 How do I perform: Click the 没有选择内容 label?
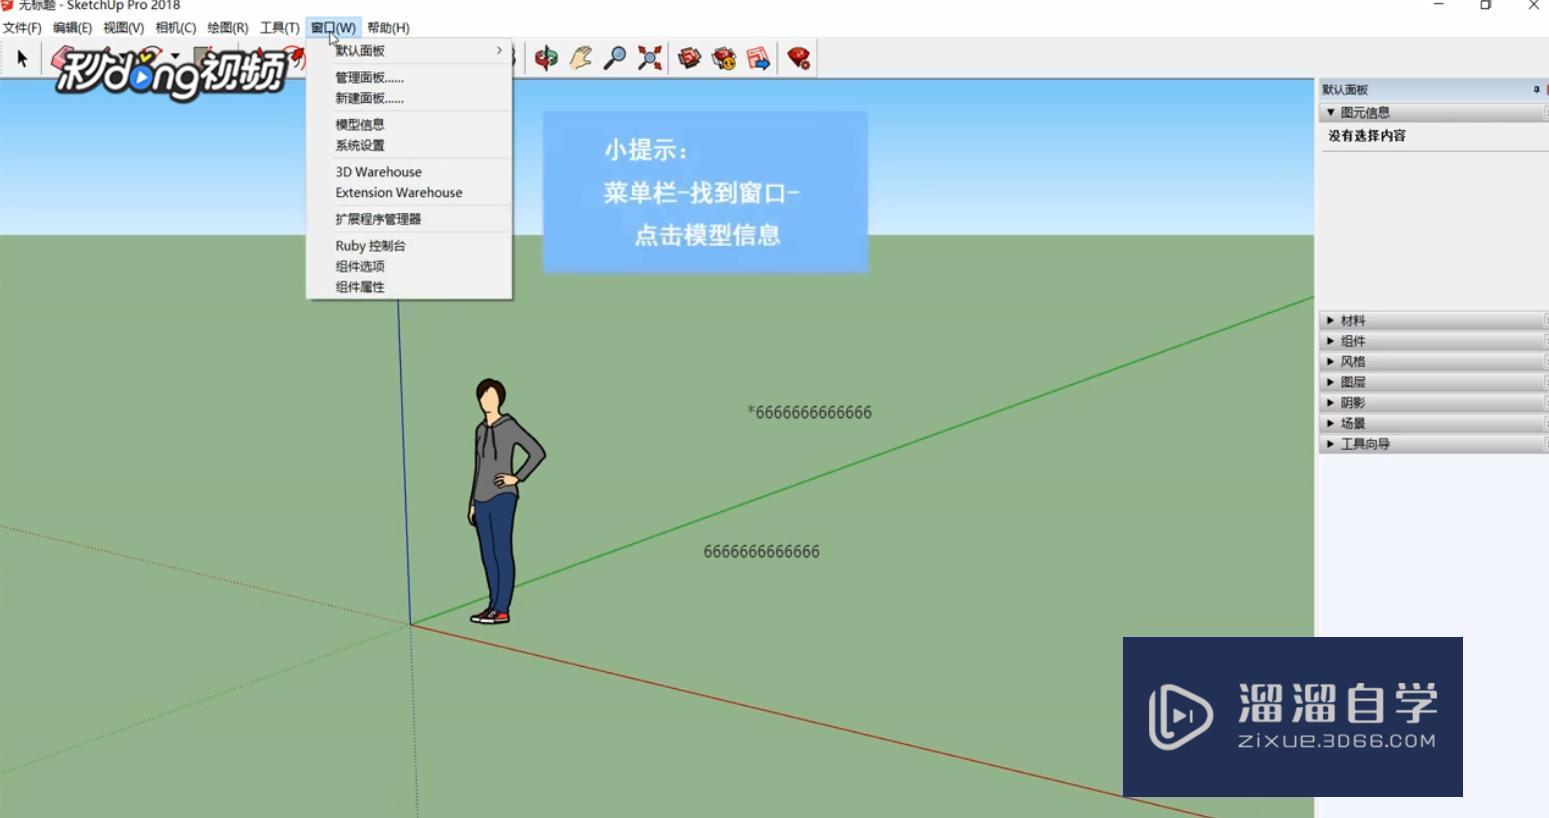pyautogui.click(x=1367, y=136)
